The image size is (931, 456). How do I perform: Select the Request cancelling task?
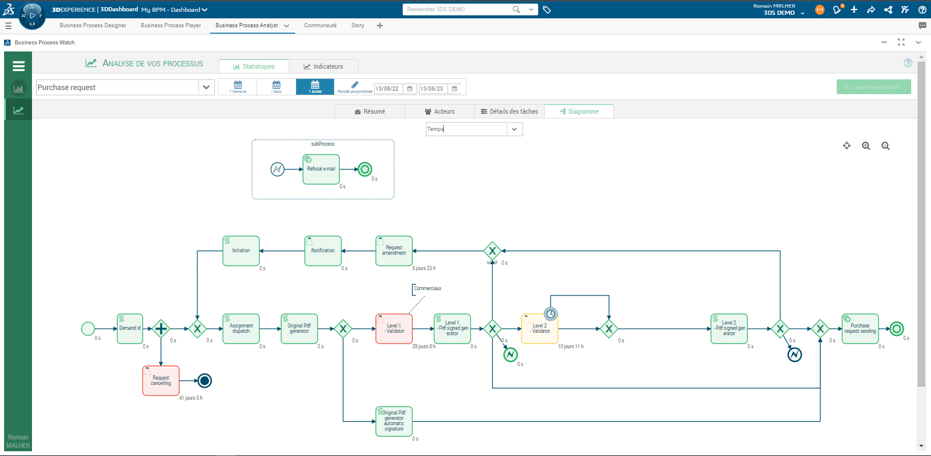tap(161, 381)
